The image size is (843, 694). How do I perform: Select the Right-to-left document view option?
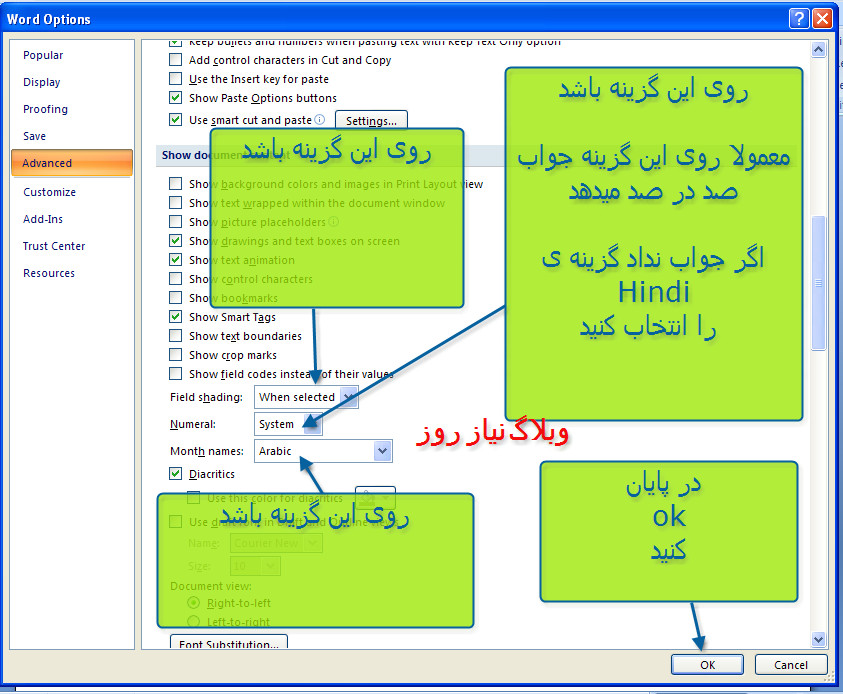pyautogui.click(x=194, y=603)
